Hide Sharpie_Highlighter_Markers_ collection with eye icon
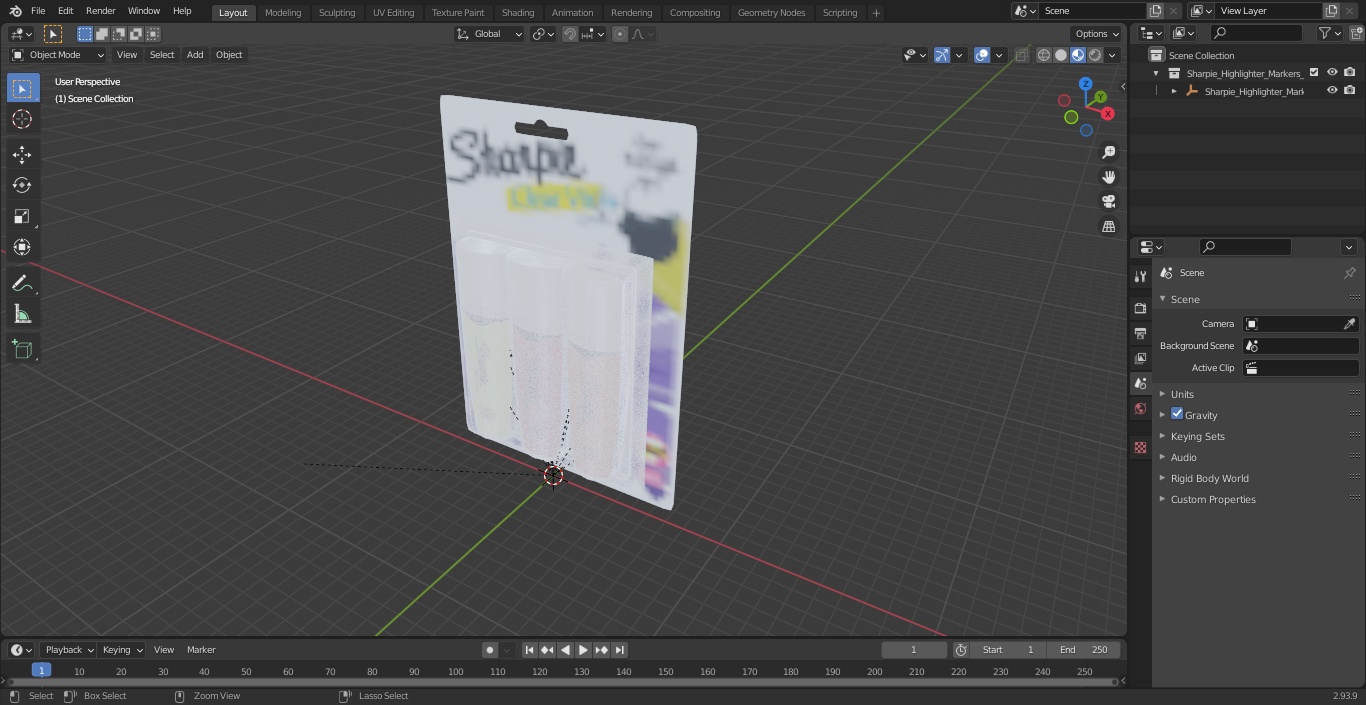 pyautogui.click(x=1332, y=73)
